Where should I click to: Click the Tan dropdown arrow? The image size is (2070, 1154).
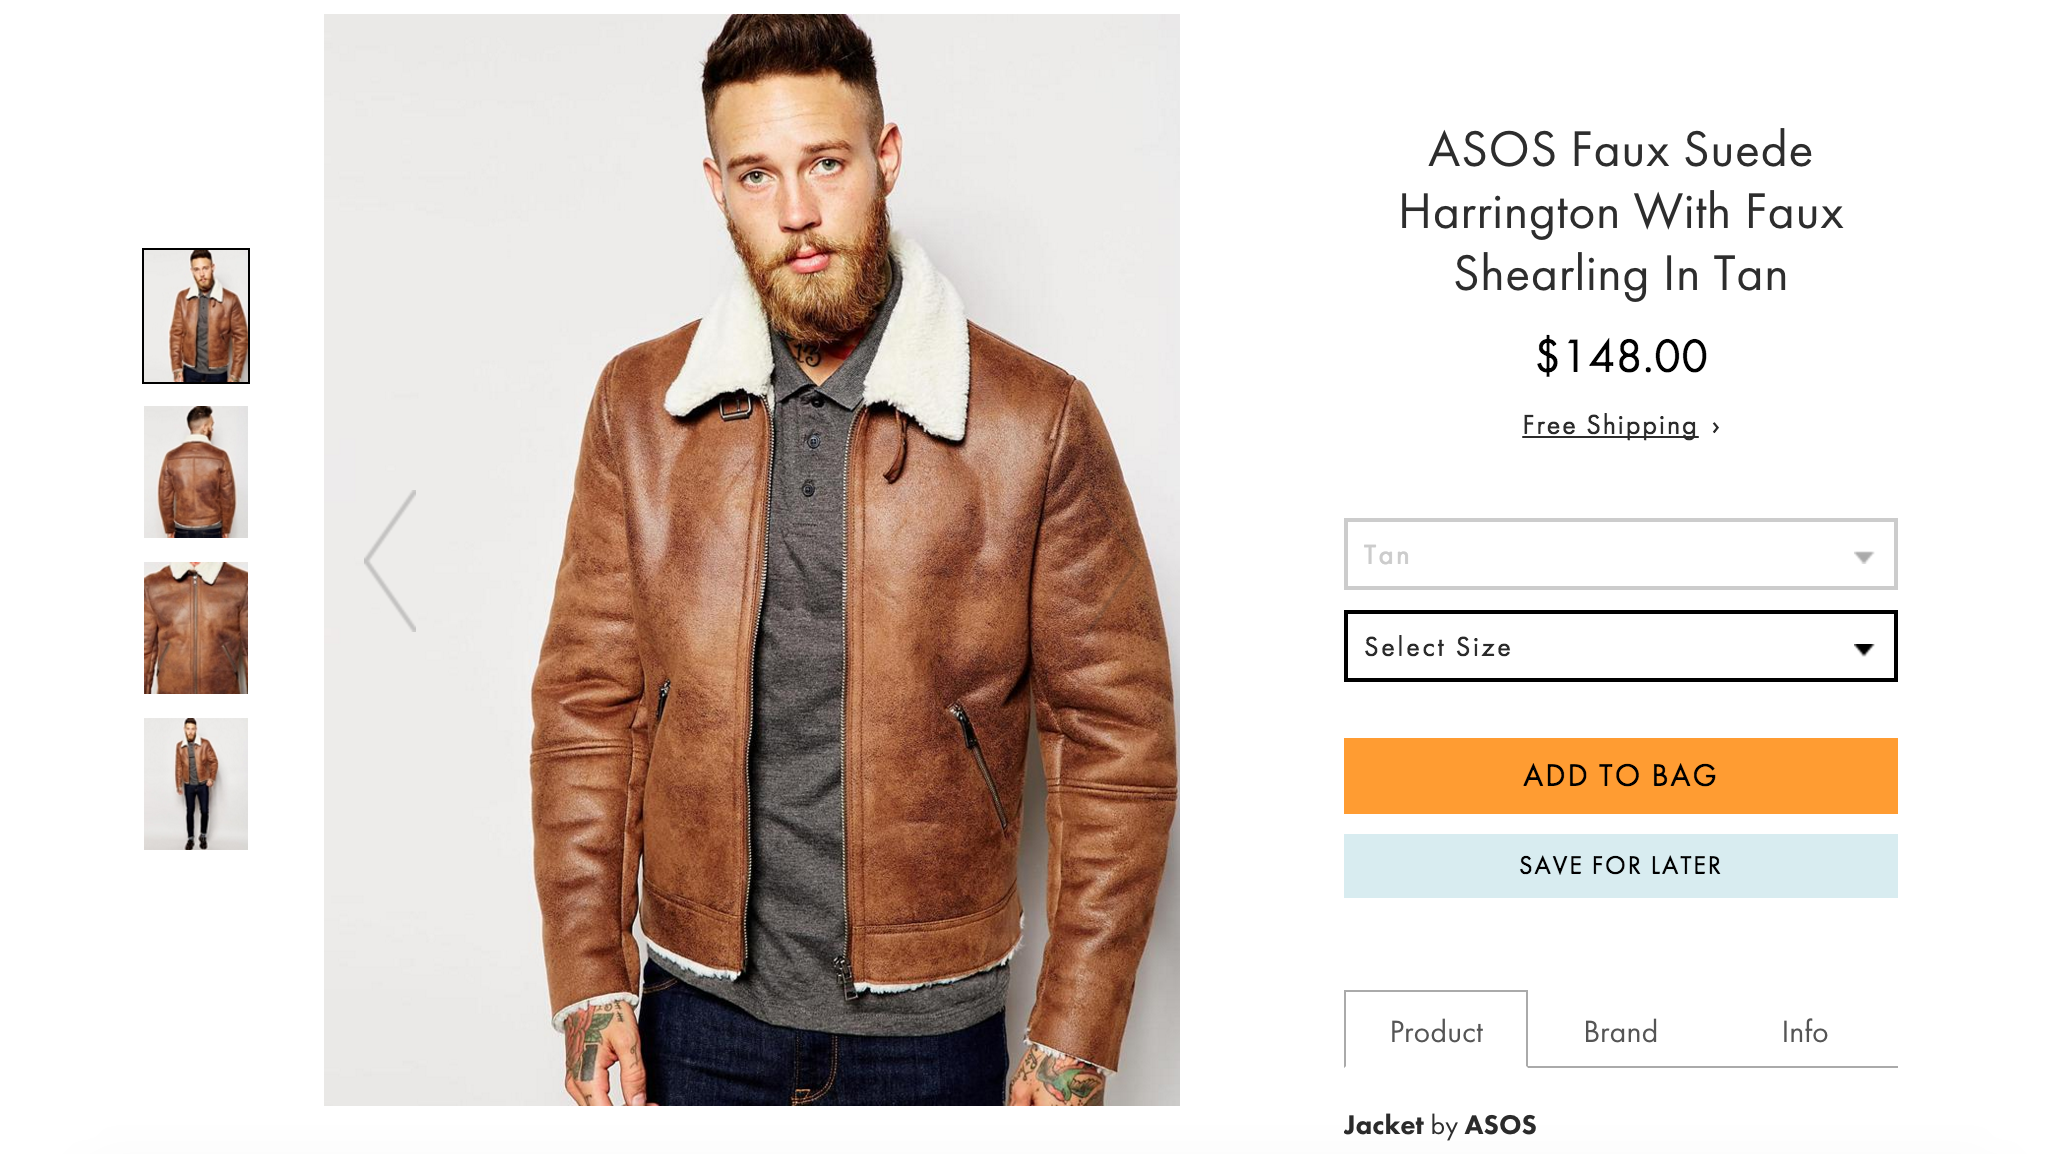coord(1863,557)
